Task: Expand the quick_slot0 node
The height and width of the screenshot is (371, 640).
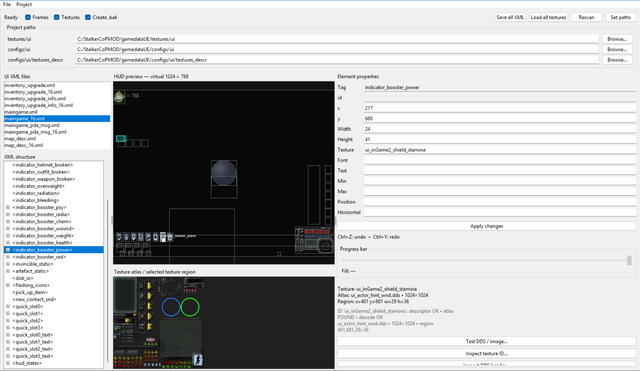Action: [x=8, y=307]
